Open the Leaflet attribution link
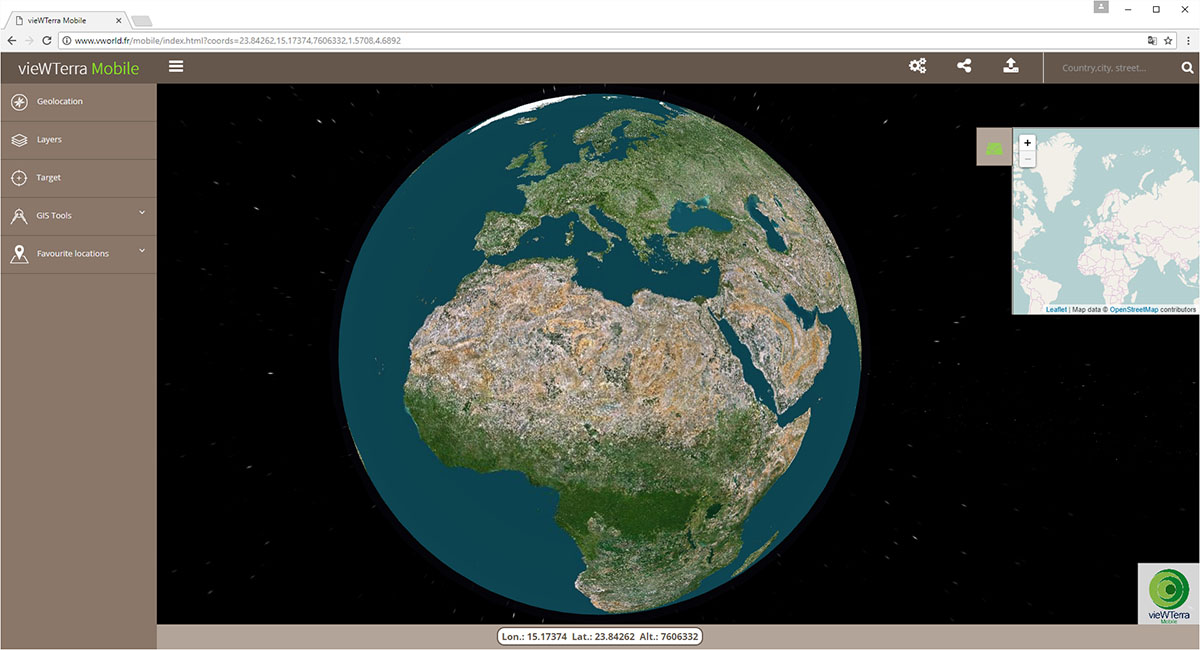 coord(1056,310)
